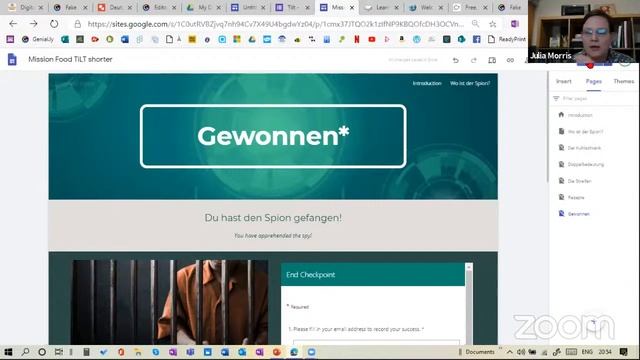Select 'Die Streifen' page in list
Viewport: 640px width, 360px height.
579,181
